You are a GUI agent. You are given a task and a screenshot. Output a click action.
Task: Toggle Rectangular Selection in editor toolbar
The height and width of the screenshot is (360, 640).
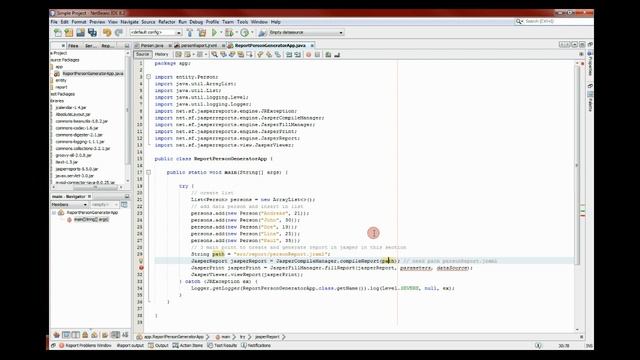249,55
